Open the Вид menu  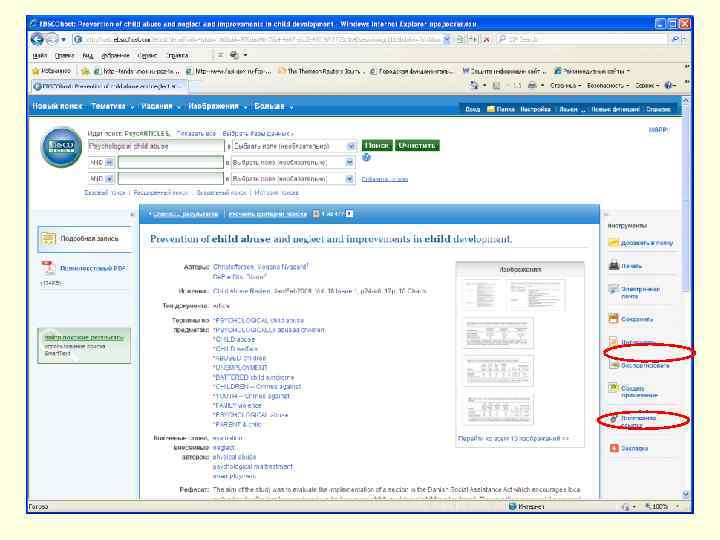[x=88, y=56]
